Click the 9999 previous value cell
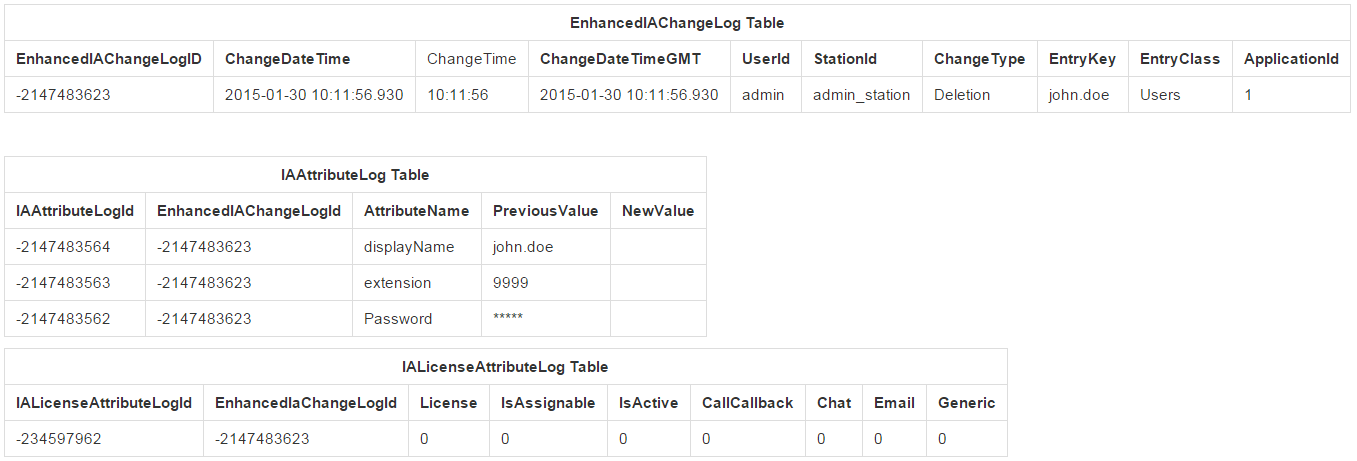This screenshot has width=1357, height=461. [x=511, y=283]
